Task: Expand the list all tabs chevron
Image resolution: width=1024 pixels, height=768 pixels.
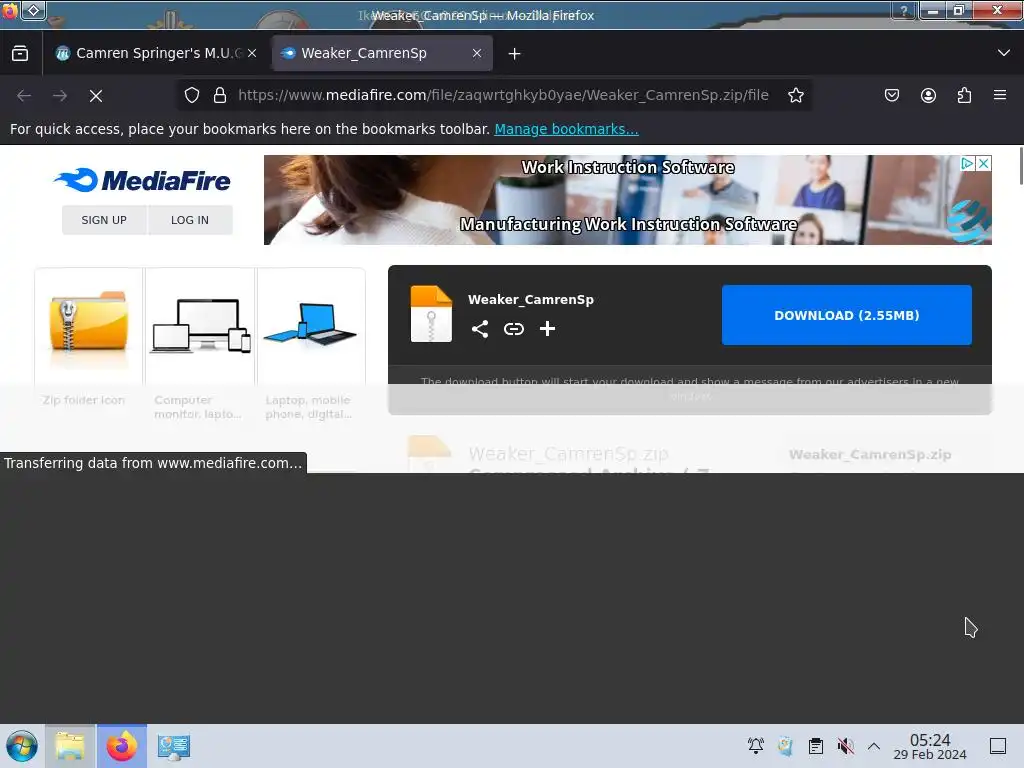Action: 1004,53
